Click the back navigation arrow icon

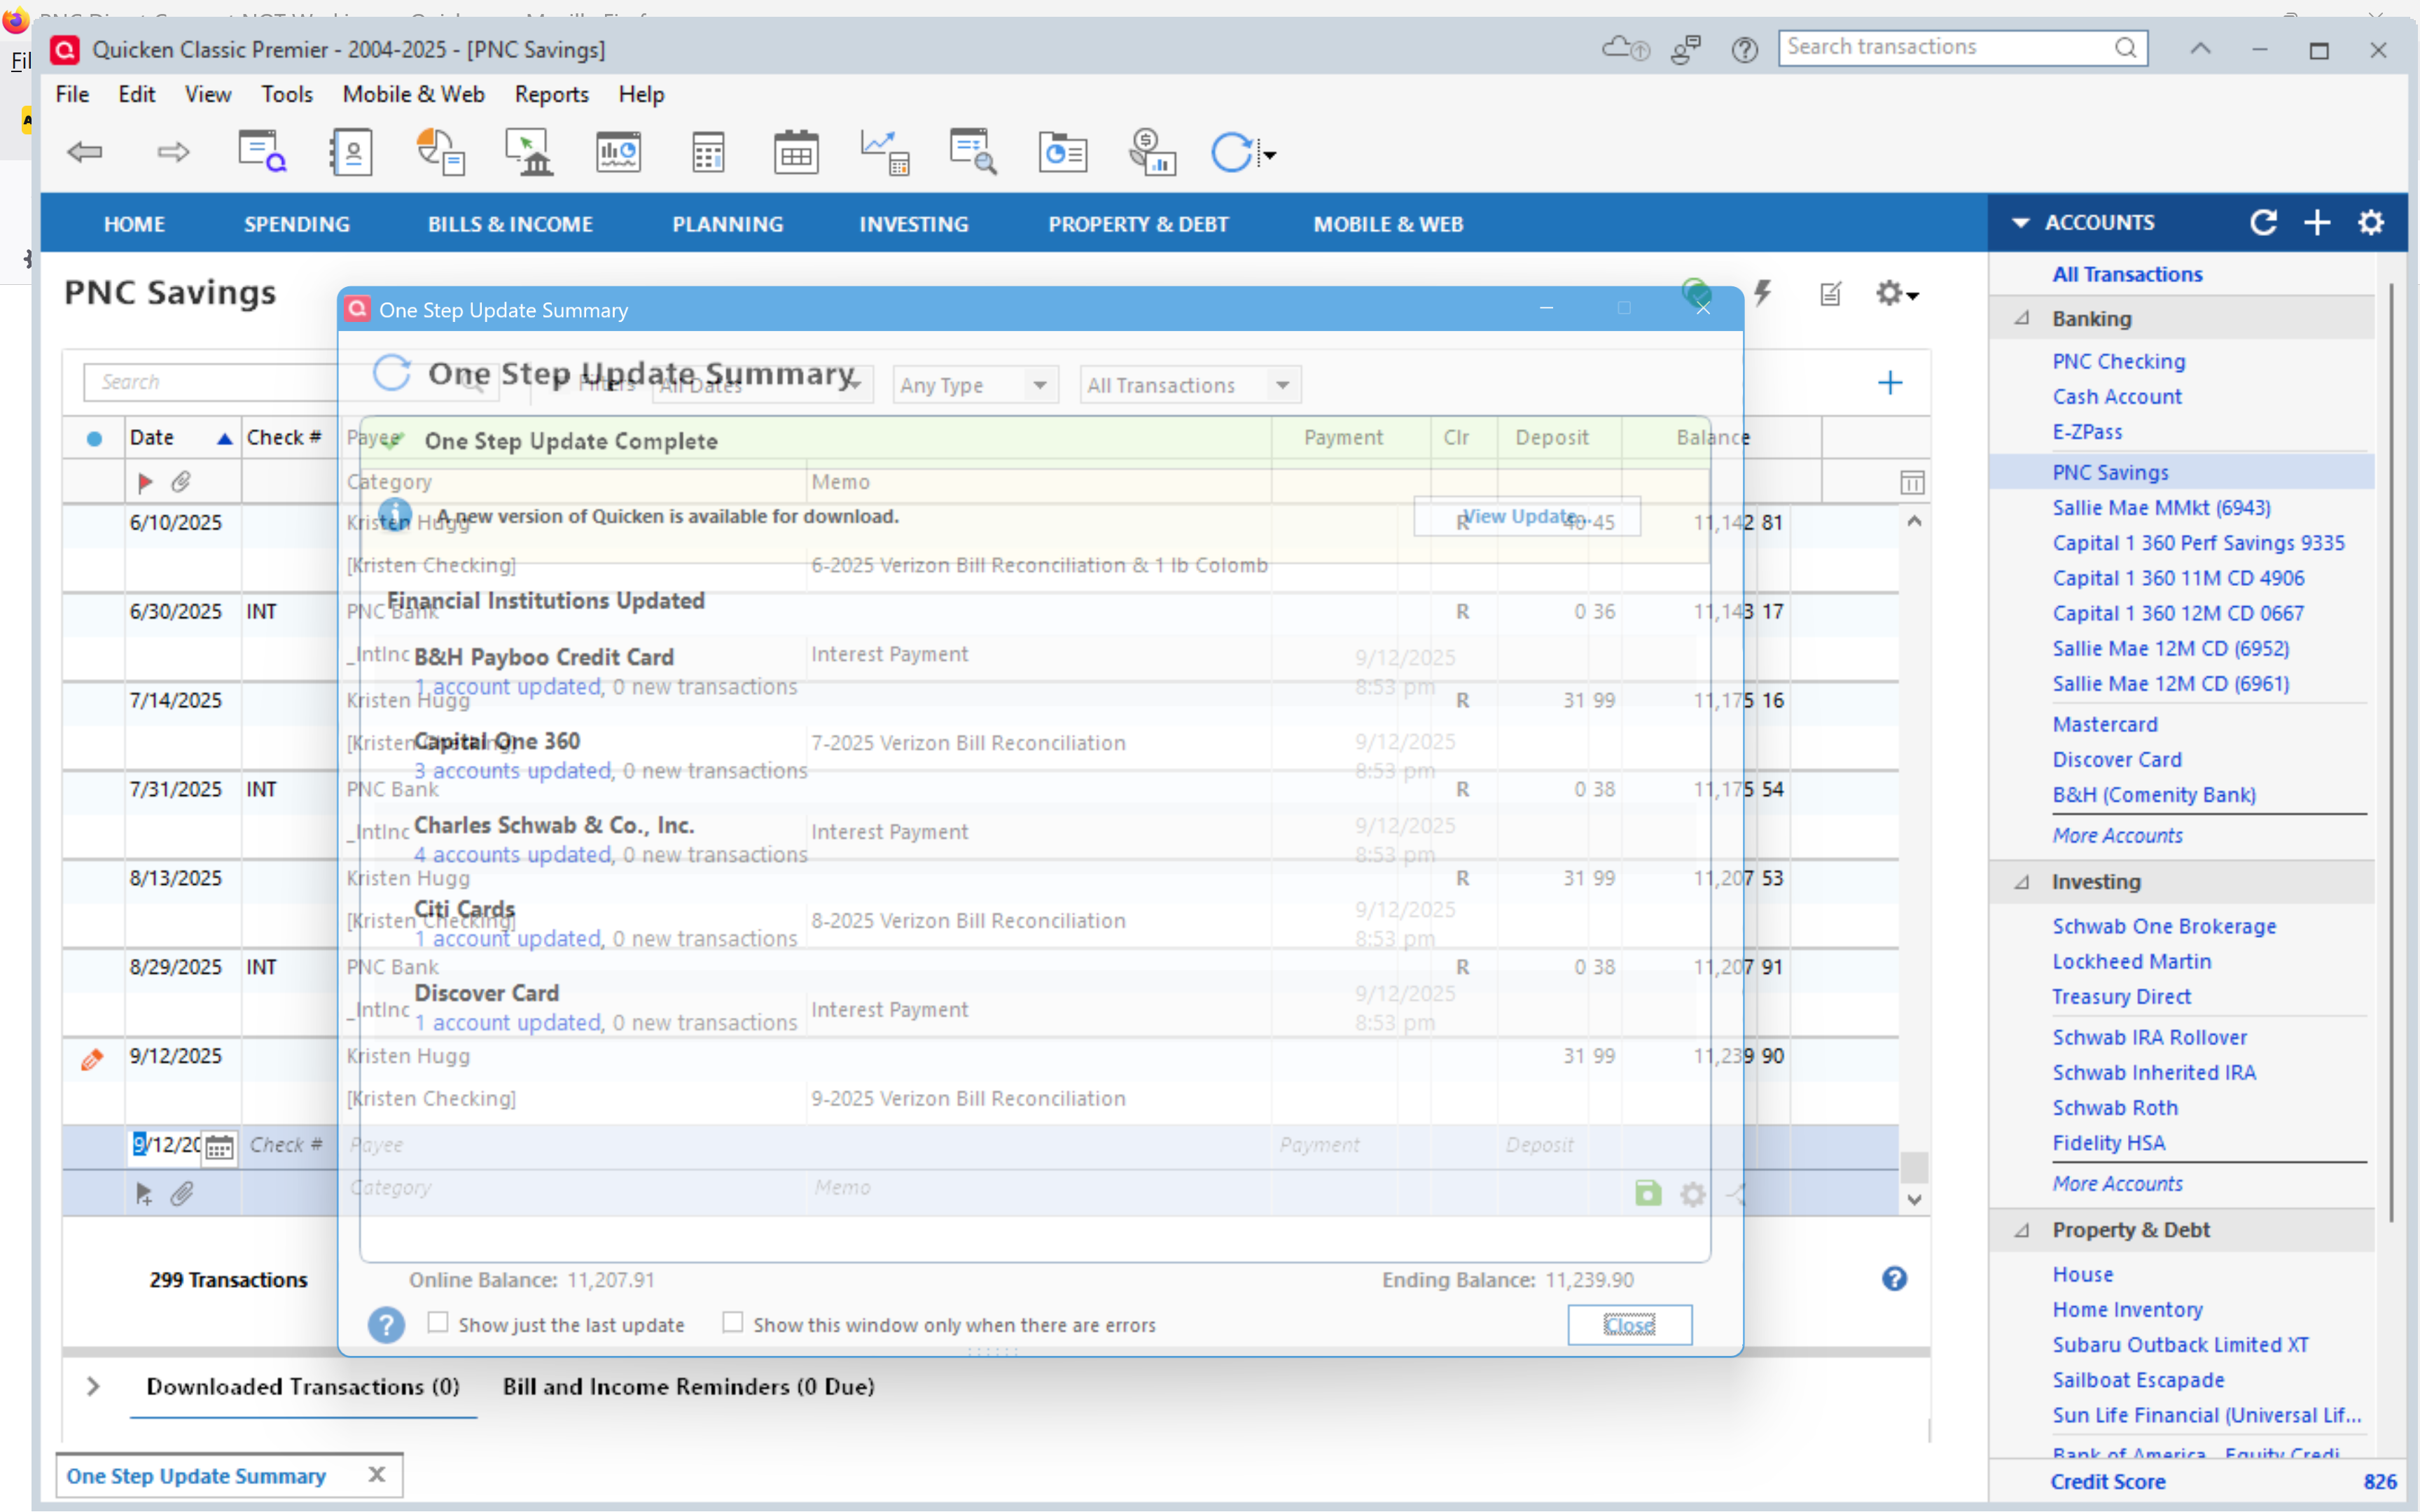[85, 152]
